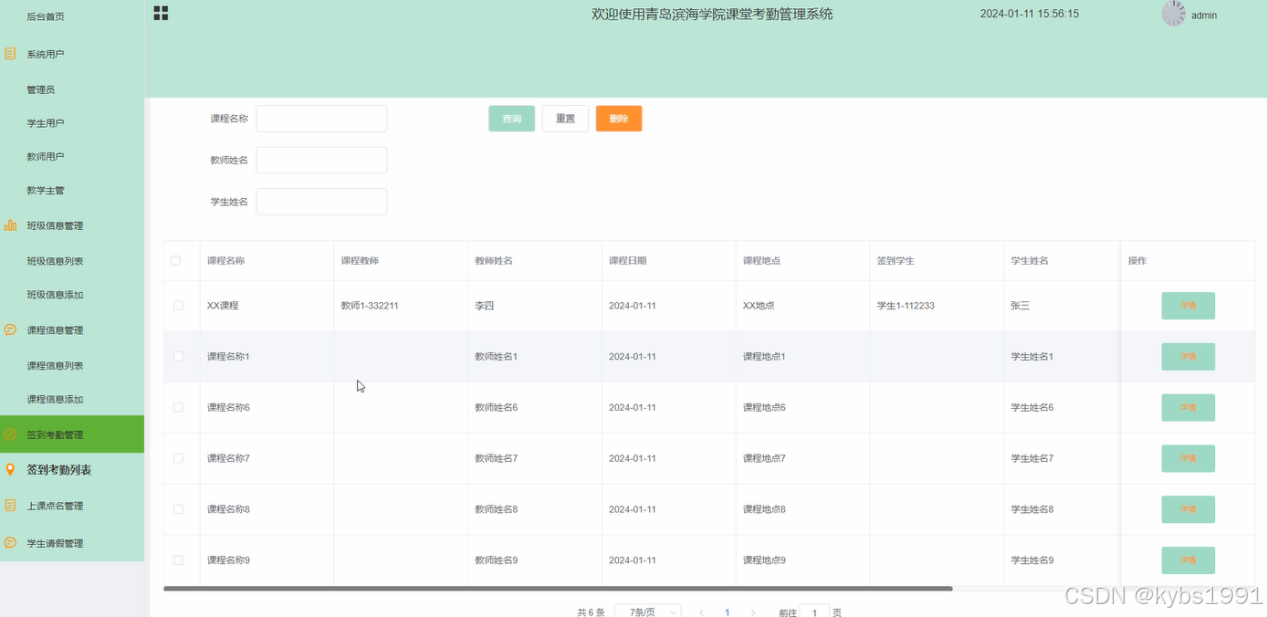Expand the 签到考勤管理 menu group

coord(72,435)
